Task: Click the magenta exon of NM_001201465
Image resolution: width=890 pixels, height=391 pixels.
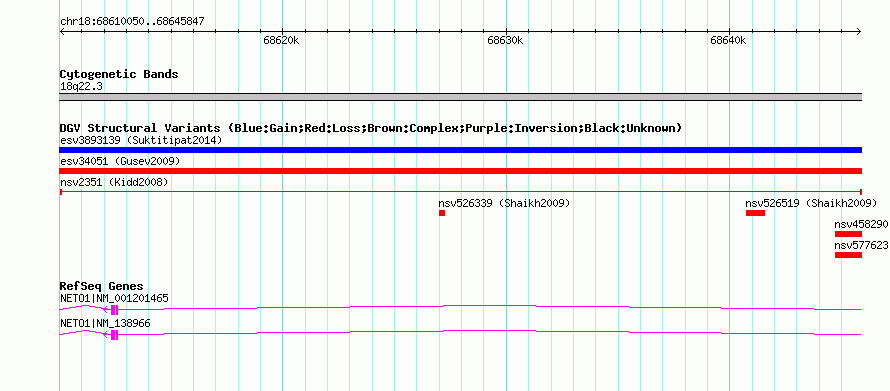Action: point(114,309)
